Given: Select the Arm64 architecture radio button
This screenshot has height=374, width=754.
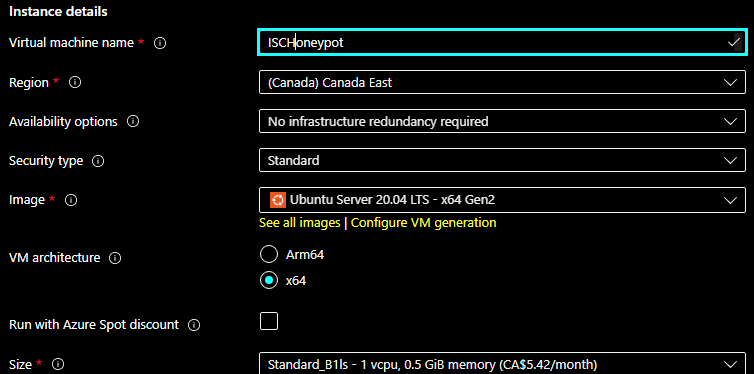Looking at the screenshot, I should (269, 254).
